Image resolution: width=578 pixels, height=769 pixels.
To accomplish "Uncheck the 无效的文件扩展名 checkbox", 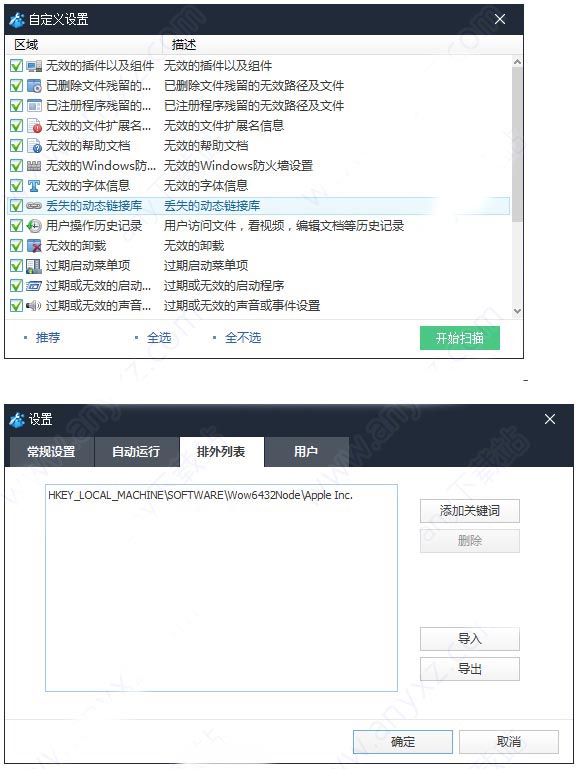I will [x=16, y=126].
